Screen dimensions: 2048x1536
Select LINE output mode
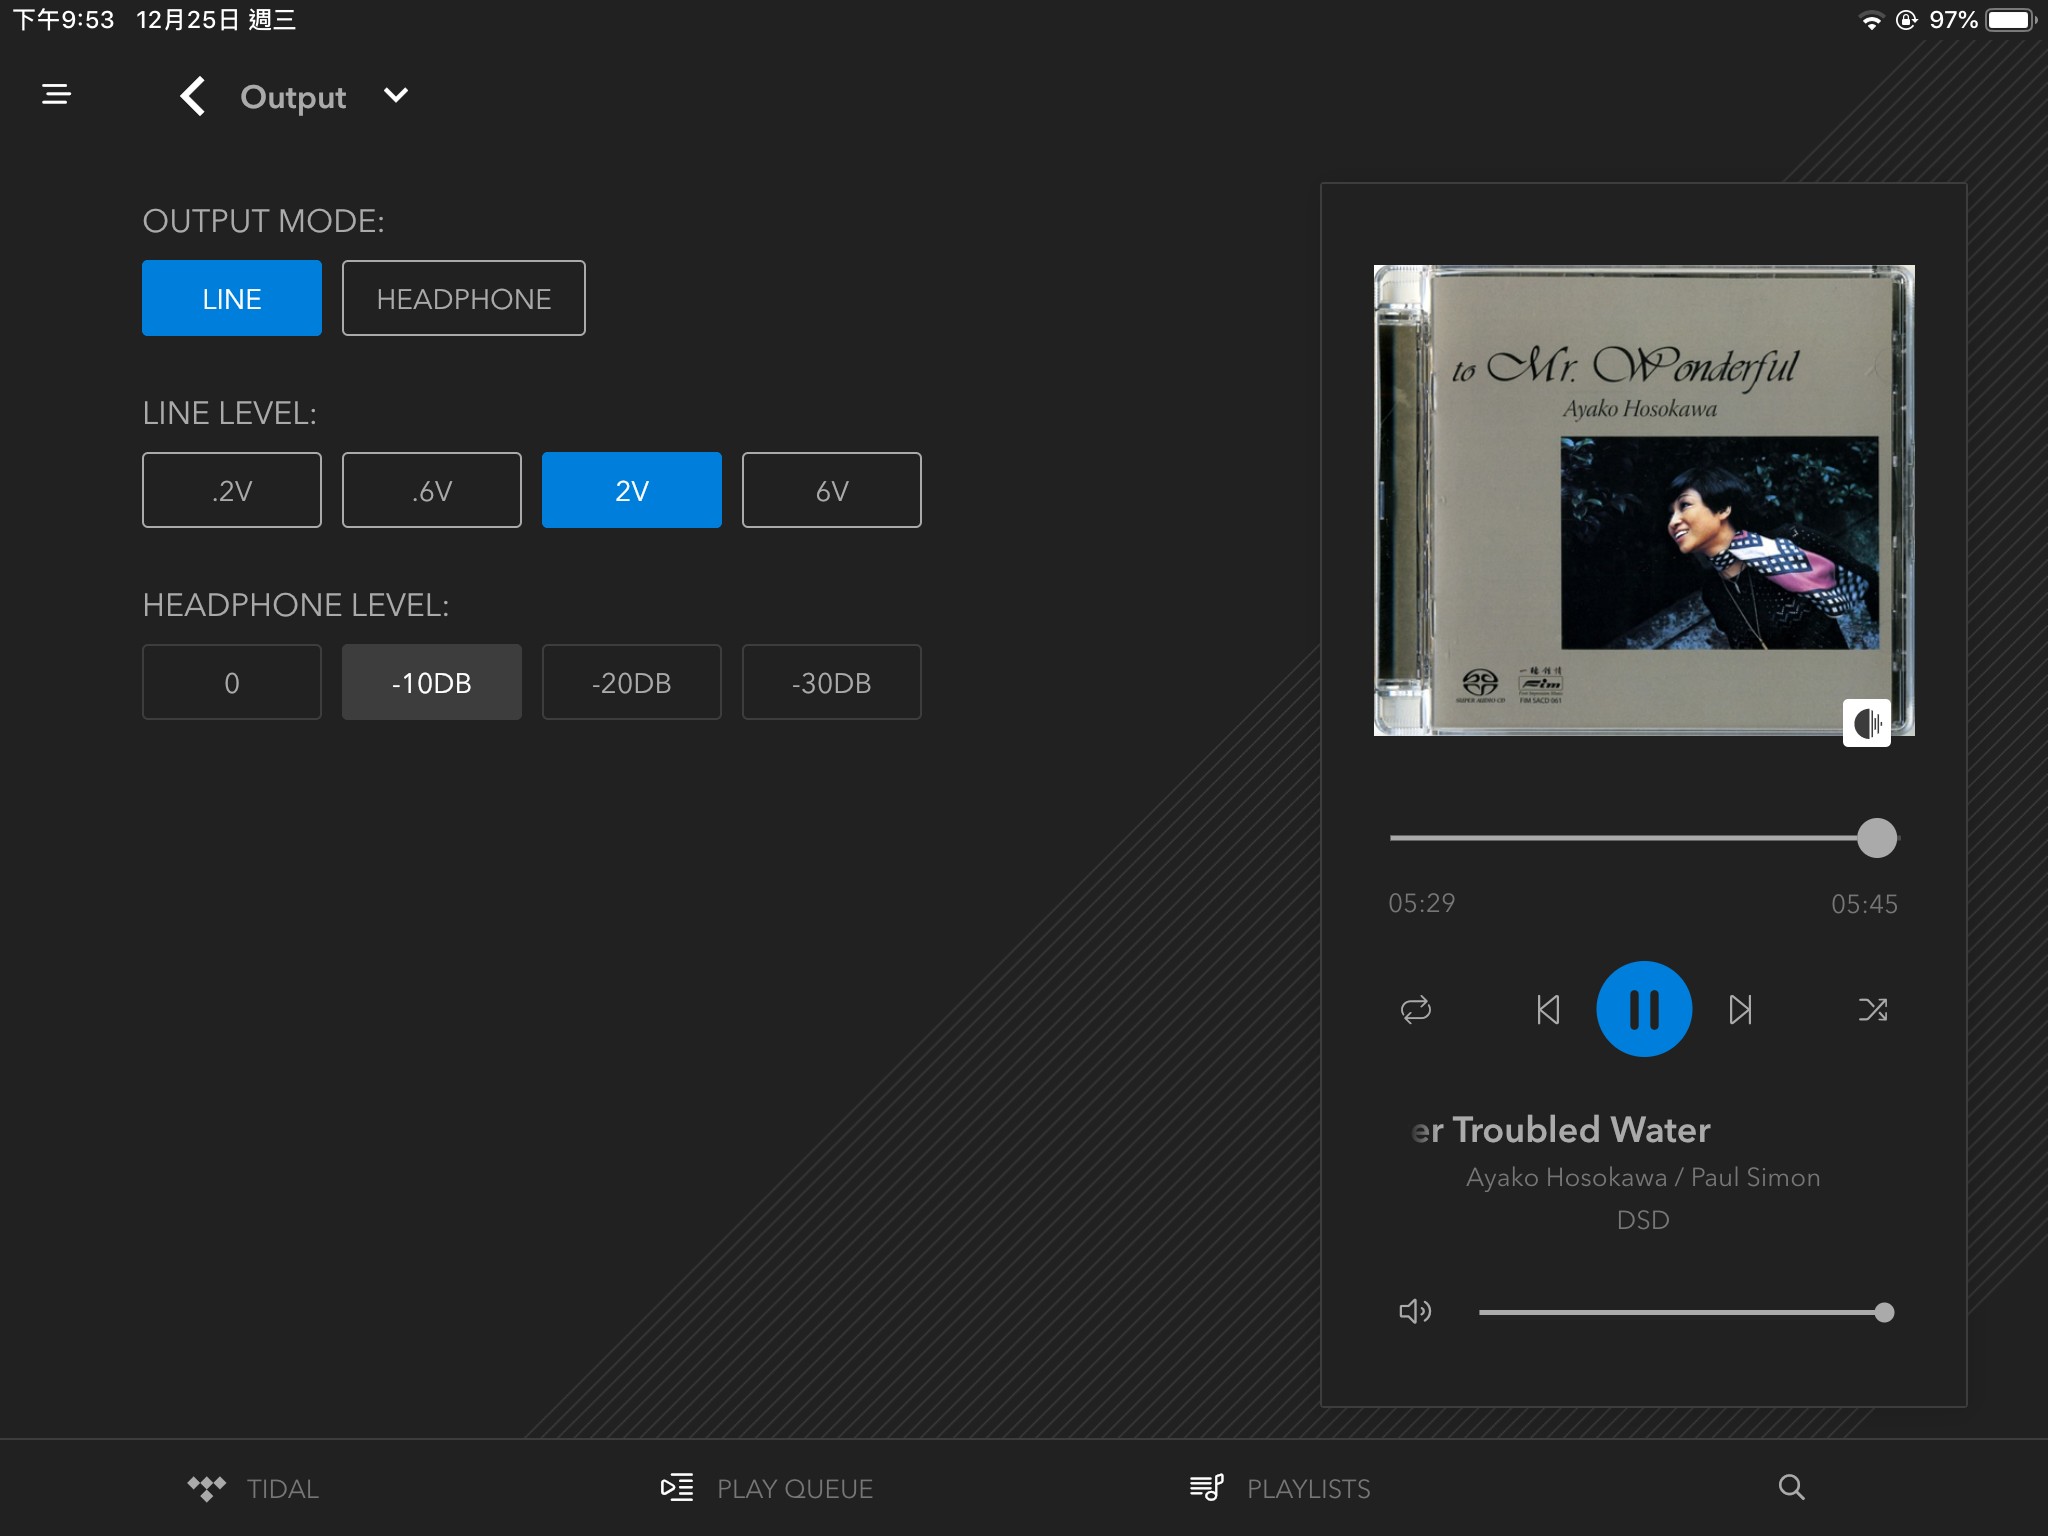pyautogui.click(x=232, y=298)
